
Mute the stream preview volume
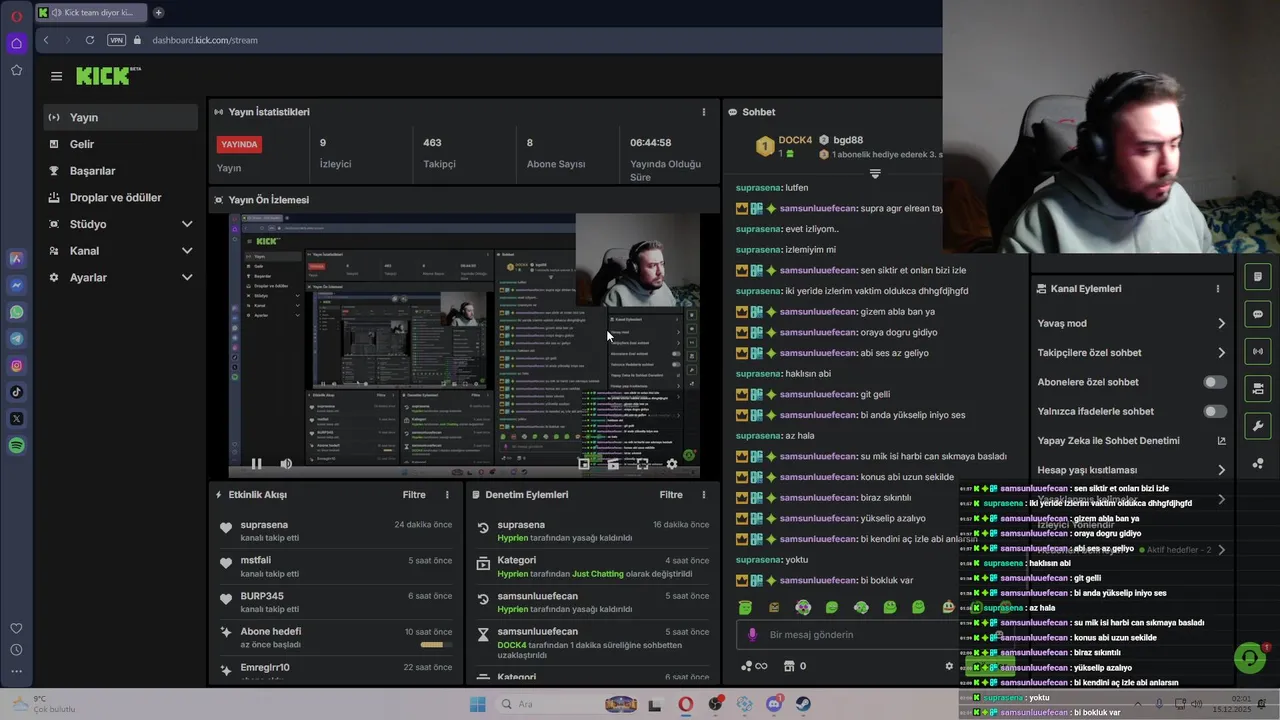click(286, 464)
